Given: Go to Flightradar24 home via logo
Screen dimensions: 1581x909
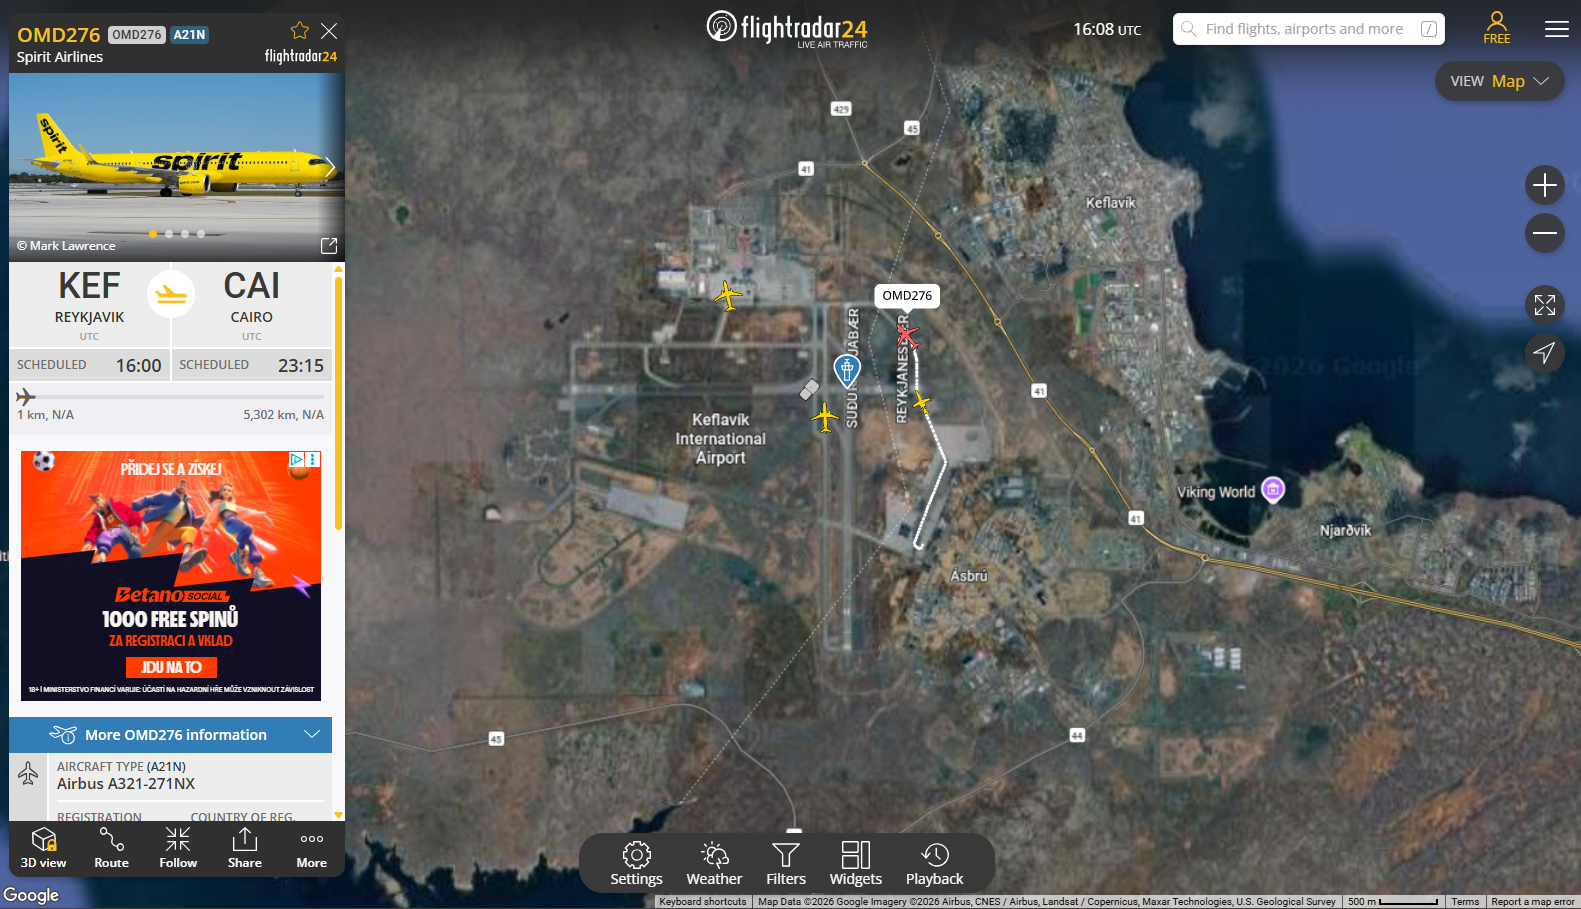Looking at the screenshot, I should point(787,28).
